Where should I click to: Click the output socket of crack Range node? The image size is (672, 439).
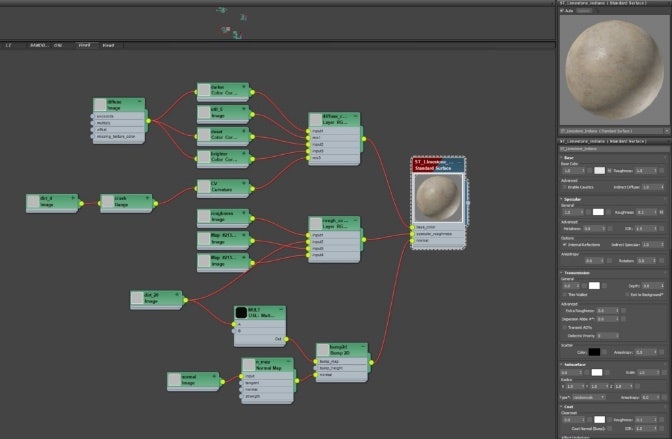[156, 204]
